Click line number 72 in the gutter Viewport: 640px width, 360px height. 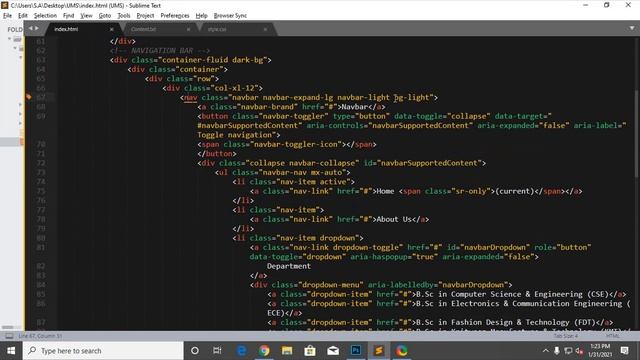(41, 163)
